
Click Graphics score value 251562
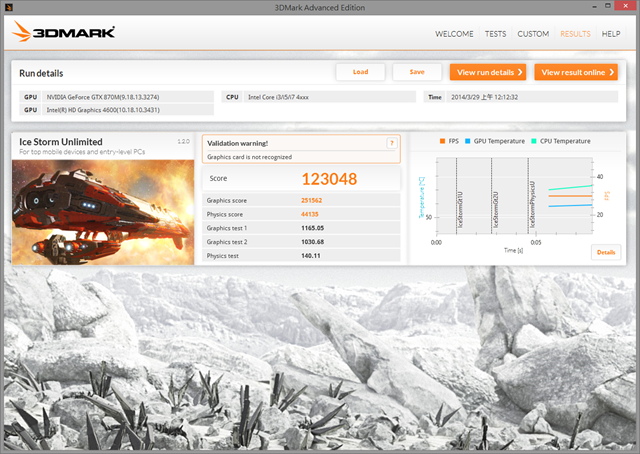311,200
